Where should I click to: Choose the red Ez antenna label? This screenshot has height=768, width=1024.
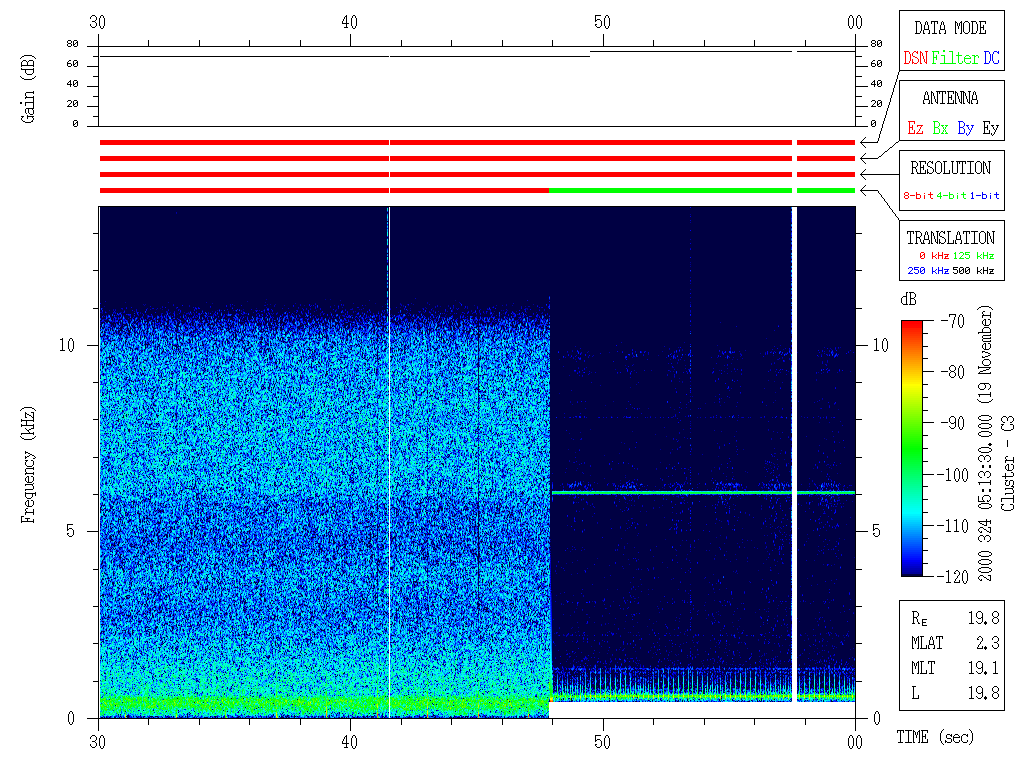[x=915, y=129]
